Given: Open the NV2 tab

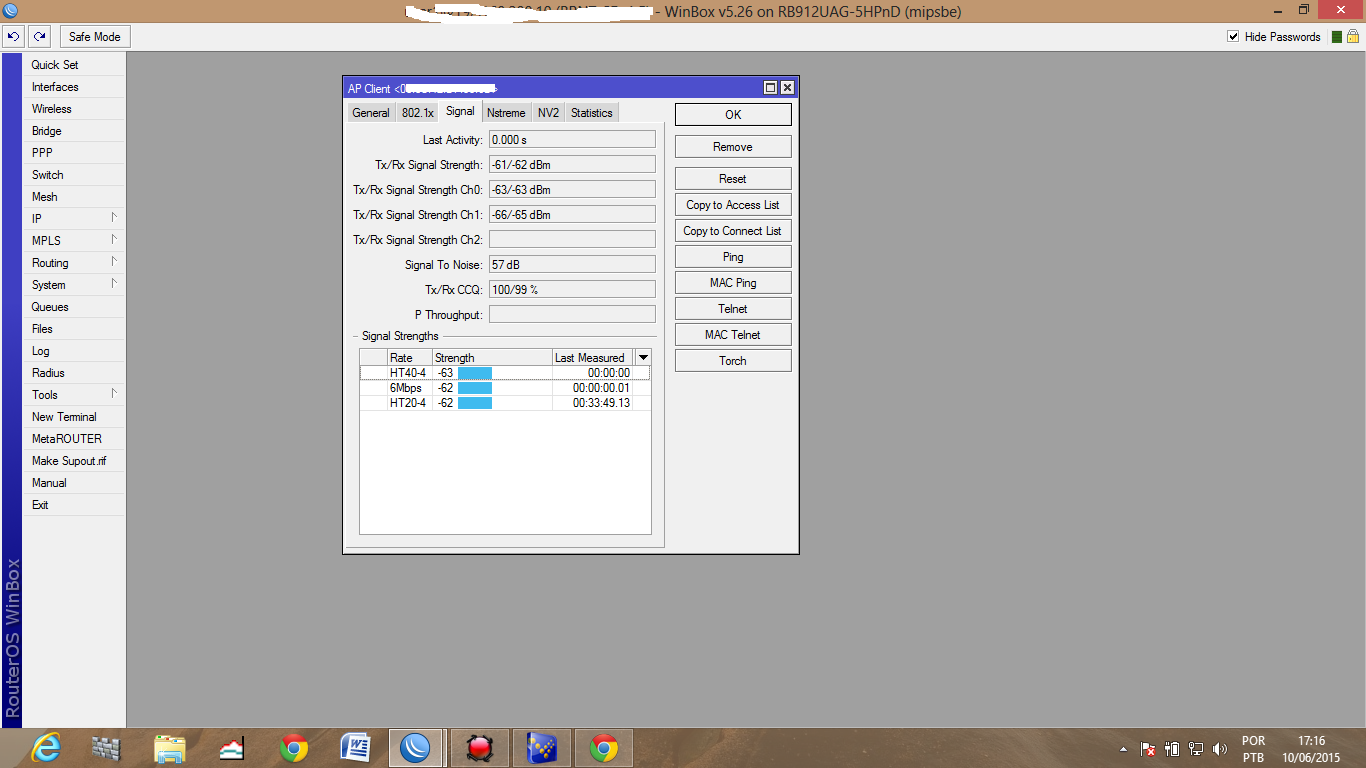Looking at the screenshot, I should [x=548, y=113].
